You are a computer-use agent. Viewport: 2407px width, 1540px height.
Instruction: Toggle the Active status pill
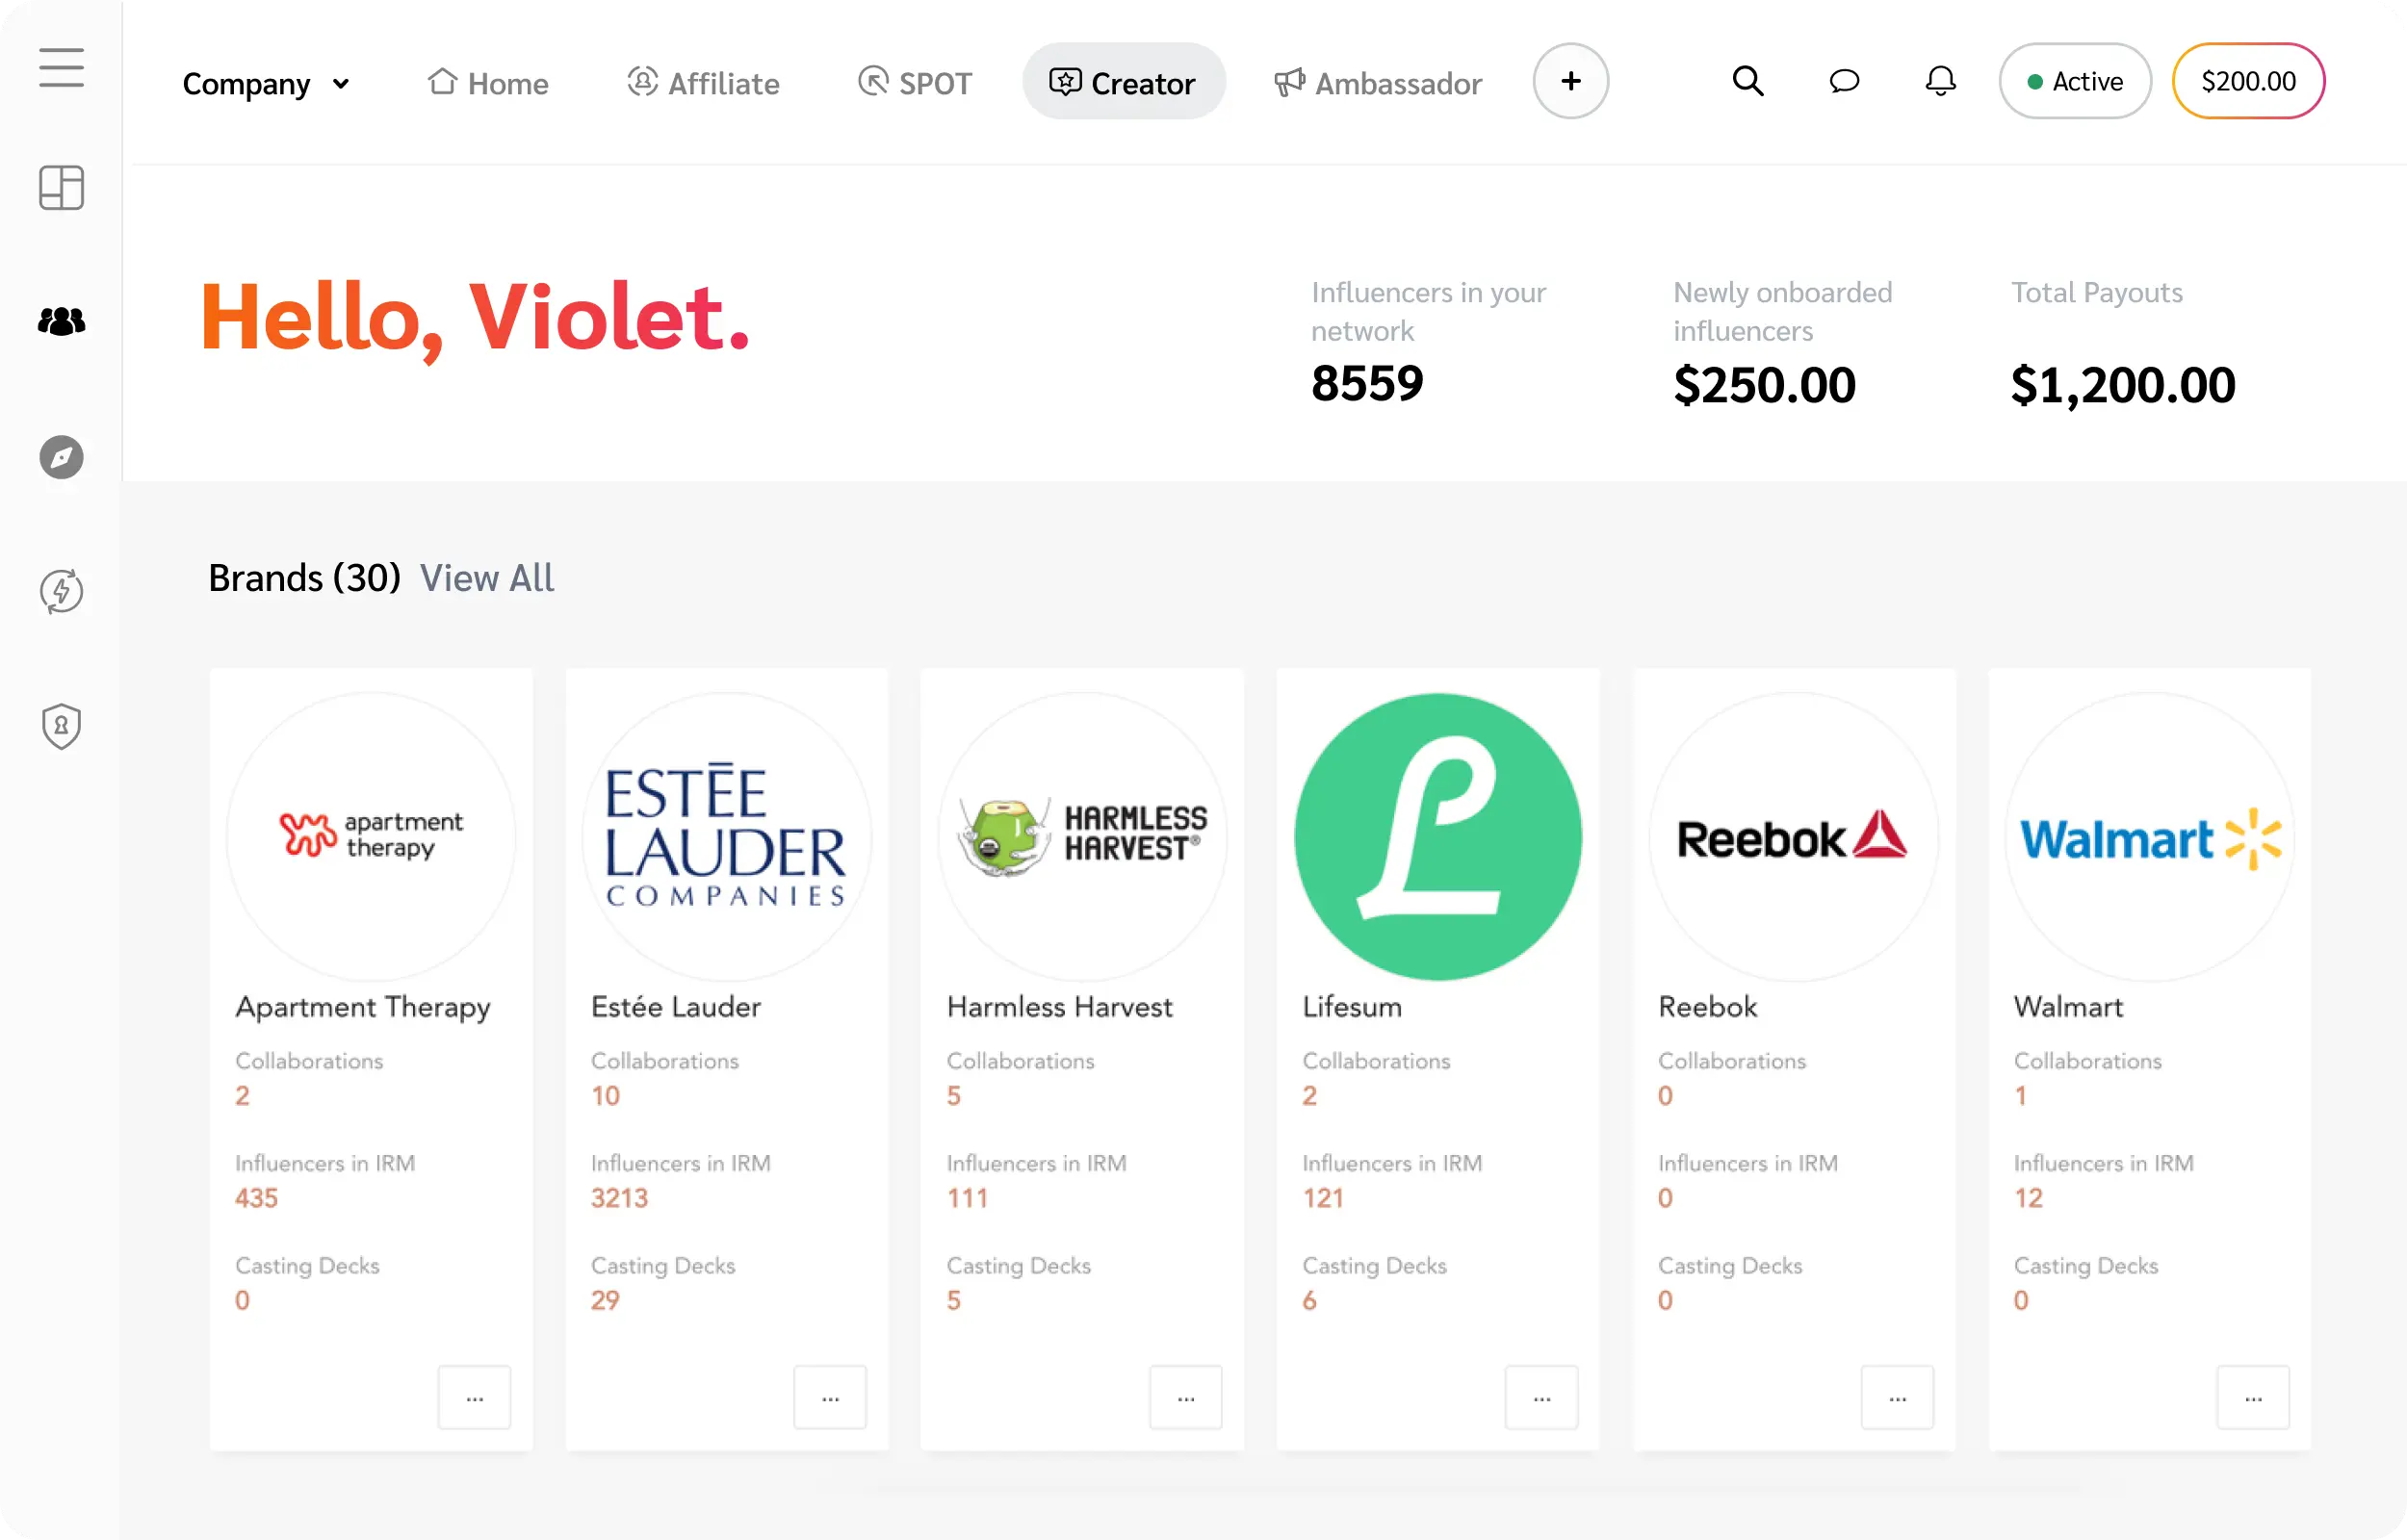click(2074, 81)
